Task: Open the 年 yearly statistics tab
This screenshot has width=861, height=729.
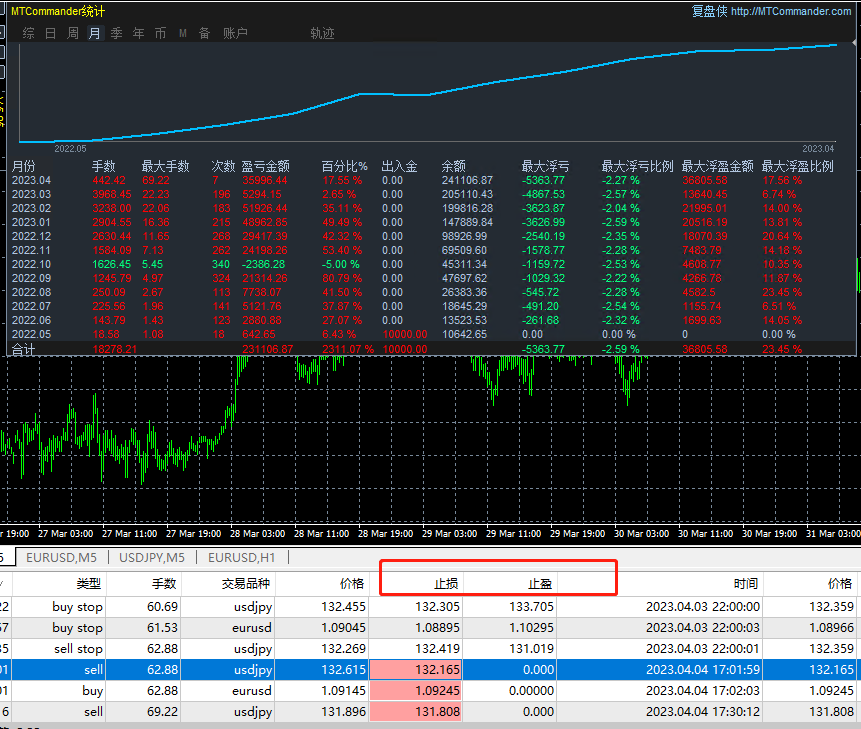Action: pyautogui.click(x=138, y=33)
